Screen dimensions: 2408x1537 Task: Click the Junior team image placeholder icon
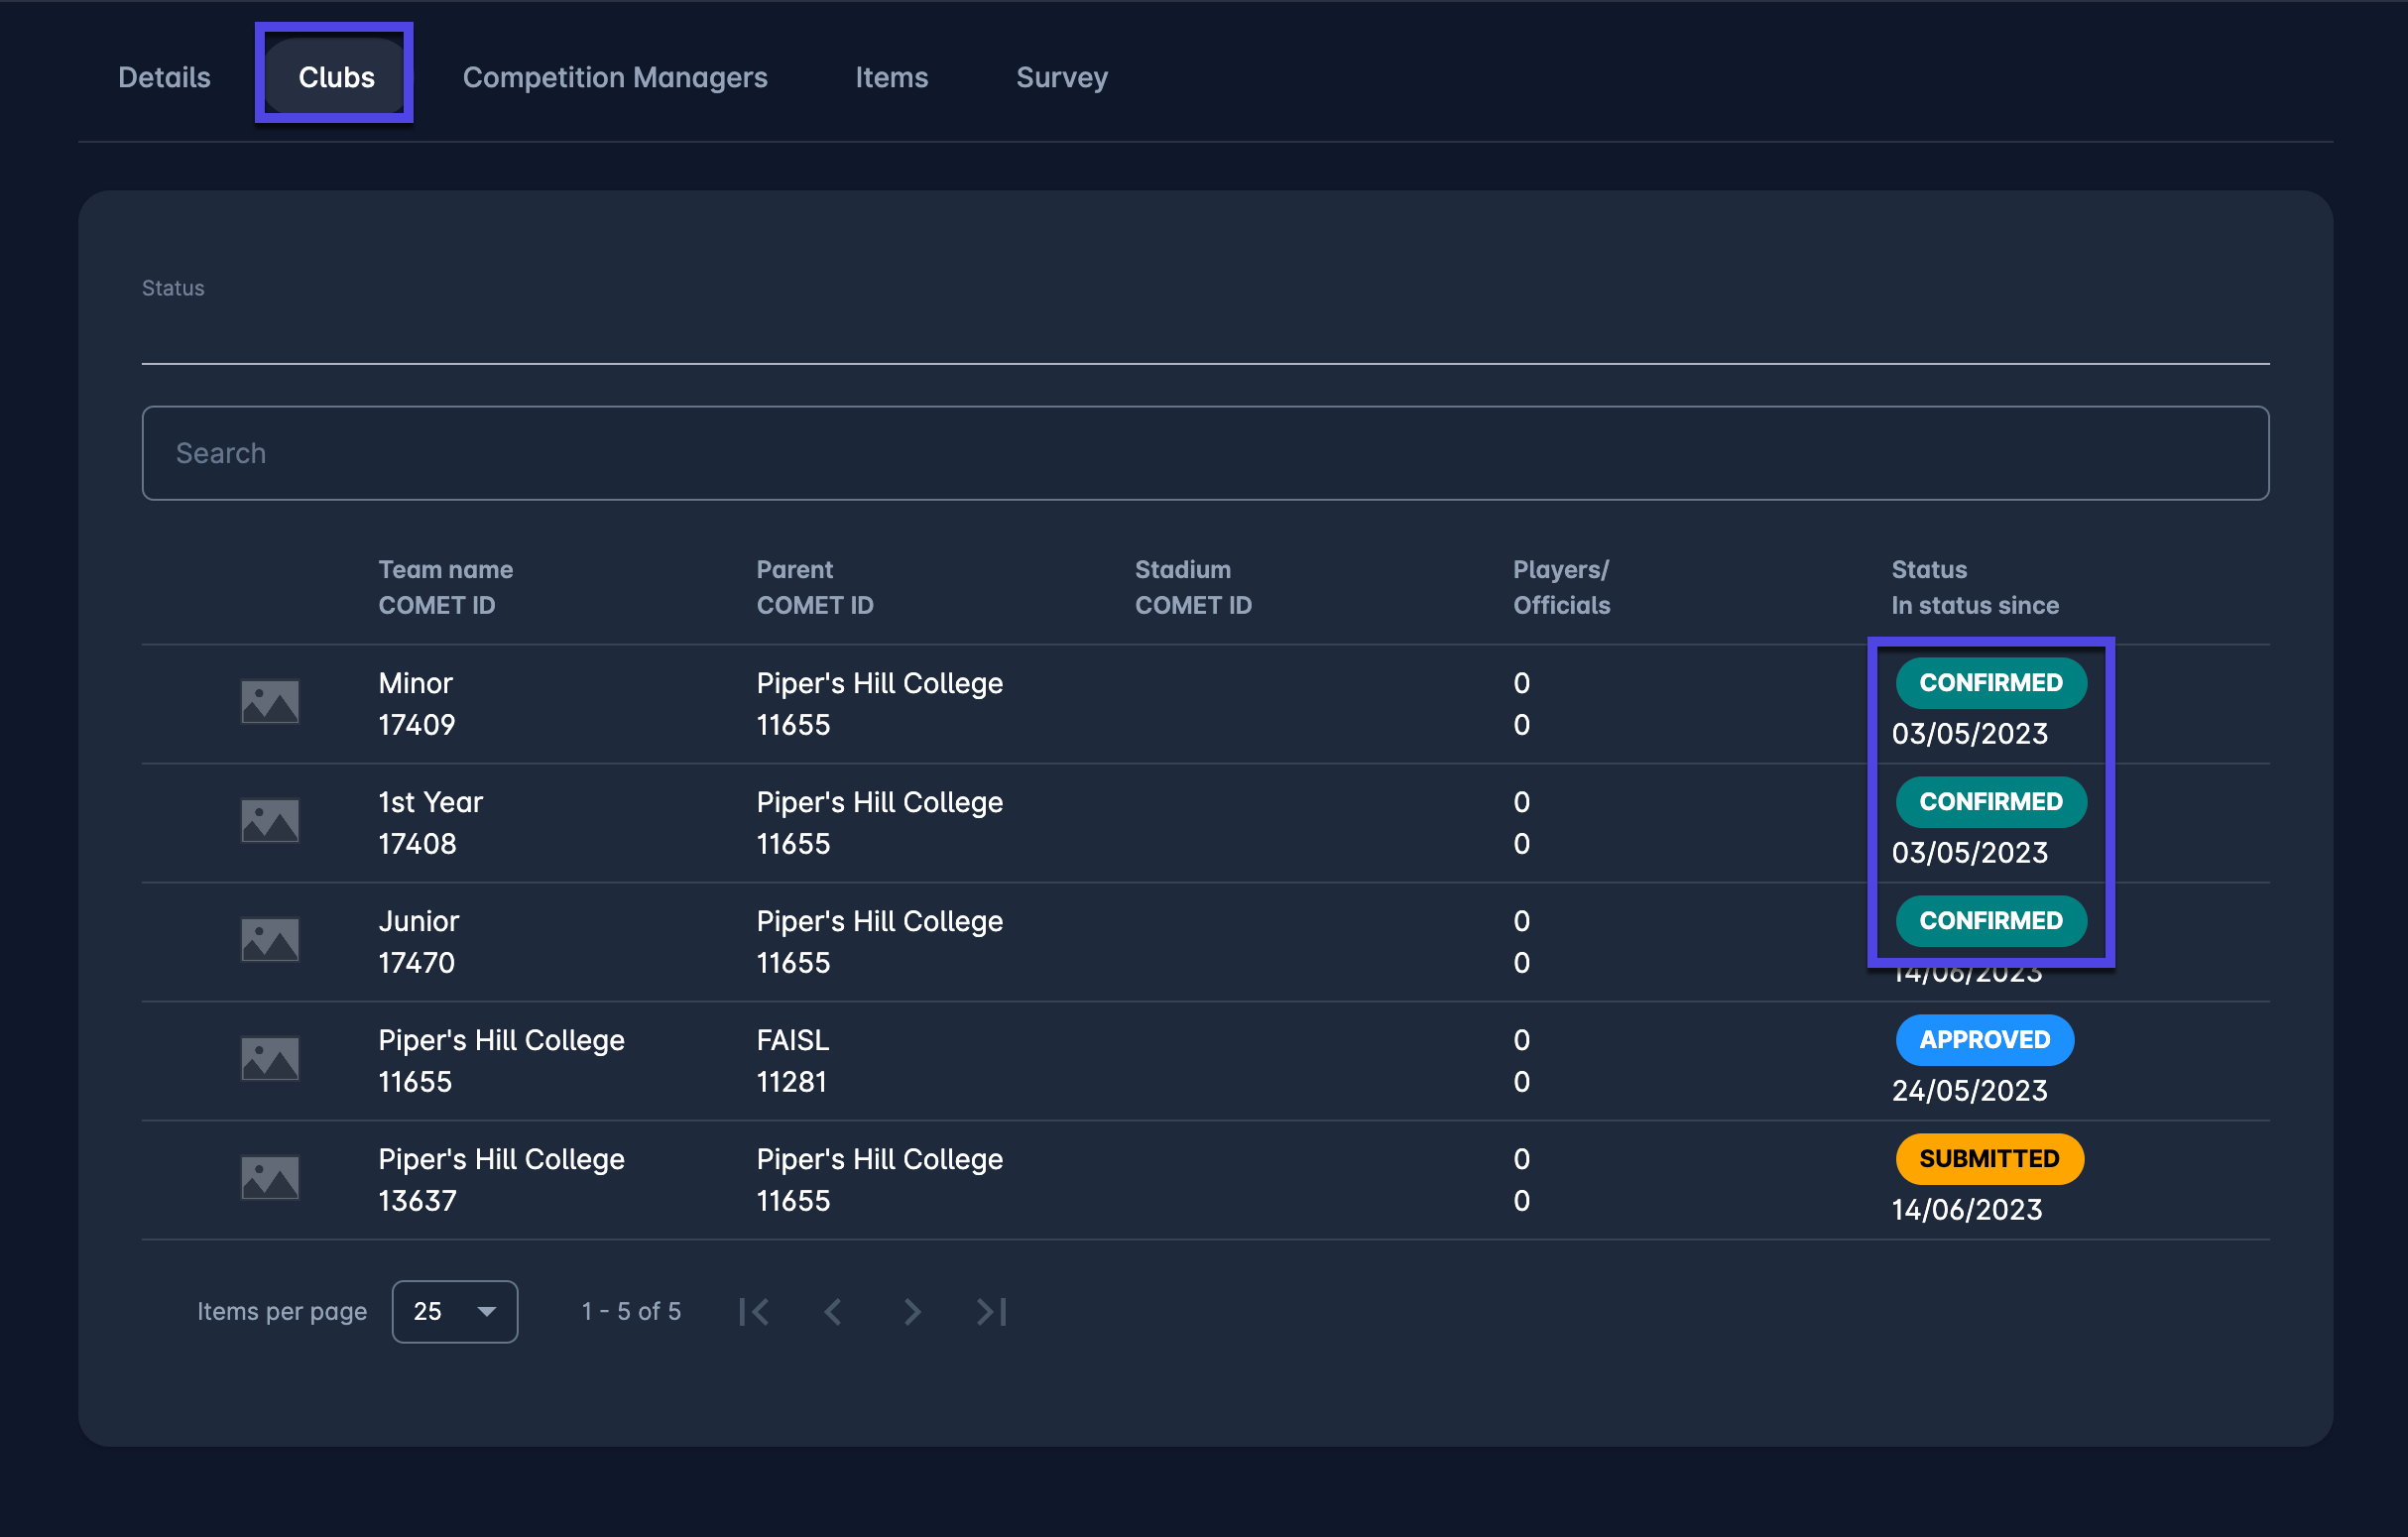(x=270, y=940)
